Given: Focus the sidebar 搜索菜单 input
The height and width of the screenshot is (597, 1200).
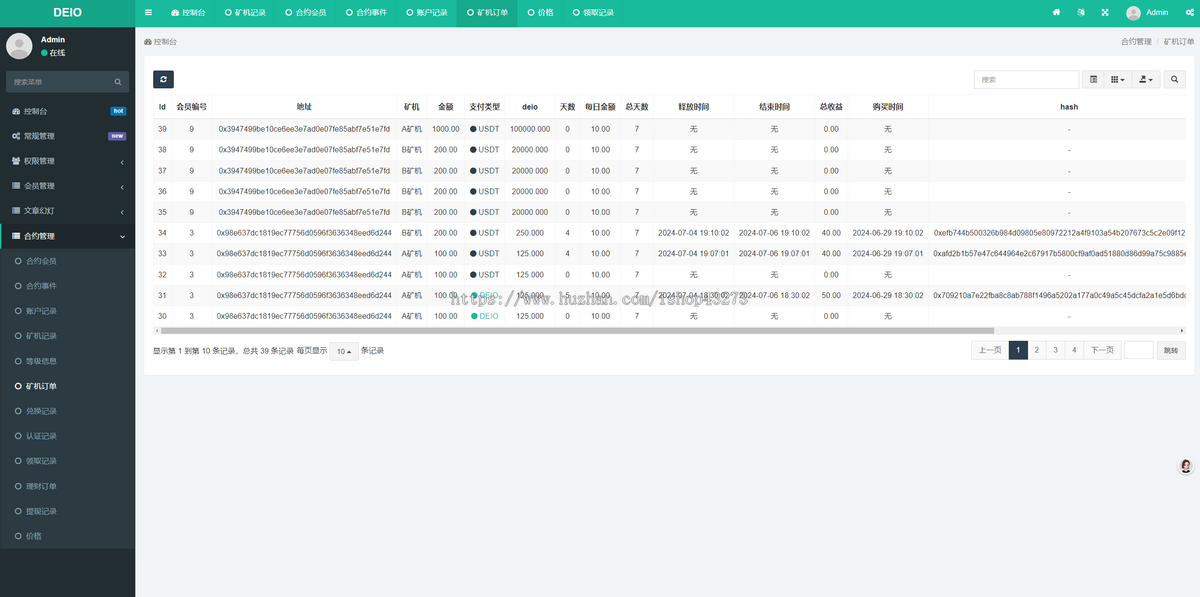Looking at the screenshot, I should [58, 82].
